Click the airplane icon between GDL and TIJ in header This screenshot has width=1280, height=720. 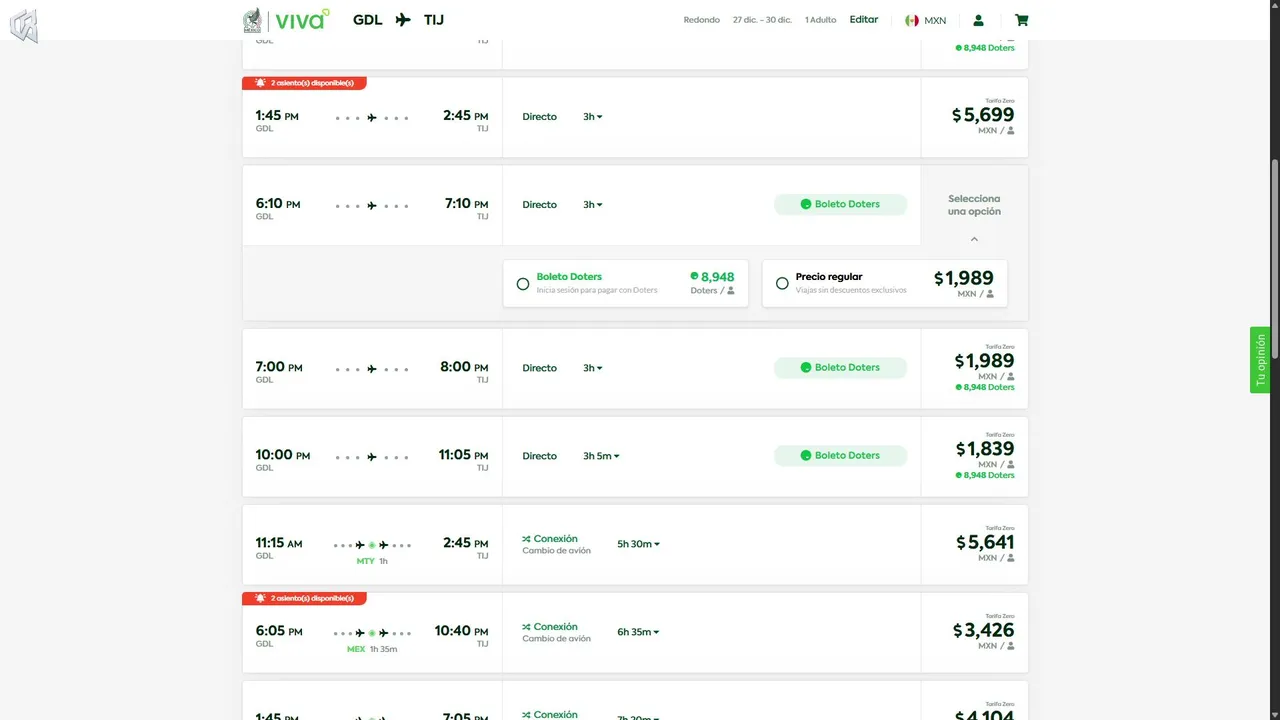coord(403,20)
